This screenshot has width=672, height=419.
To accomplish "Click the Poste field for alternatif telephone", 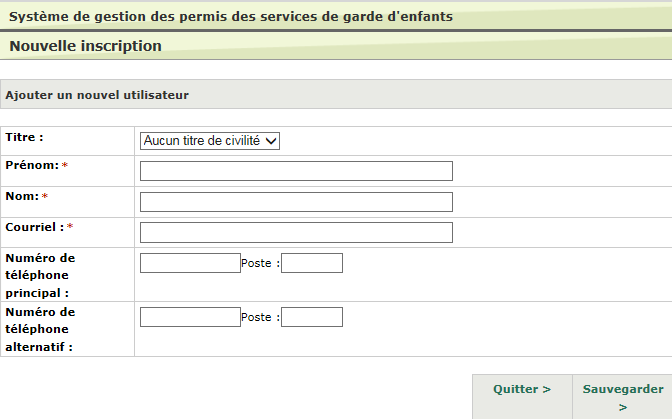I will (312, 317).
